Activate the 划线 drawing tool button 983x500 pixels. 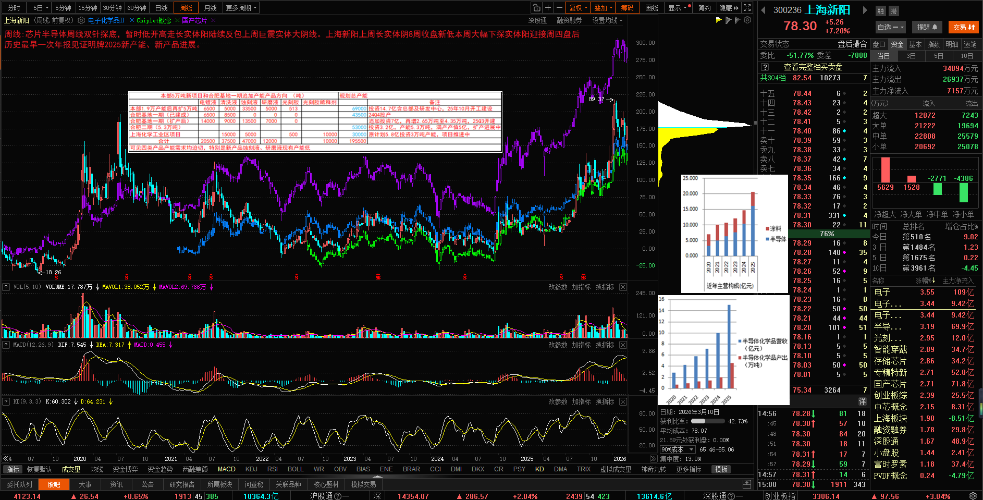[653, 8]
